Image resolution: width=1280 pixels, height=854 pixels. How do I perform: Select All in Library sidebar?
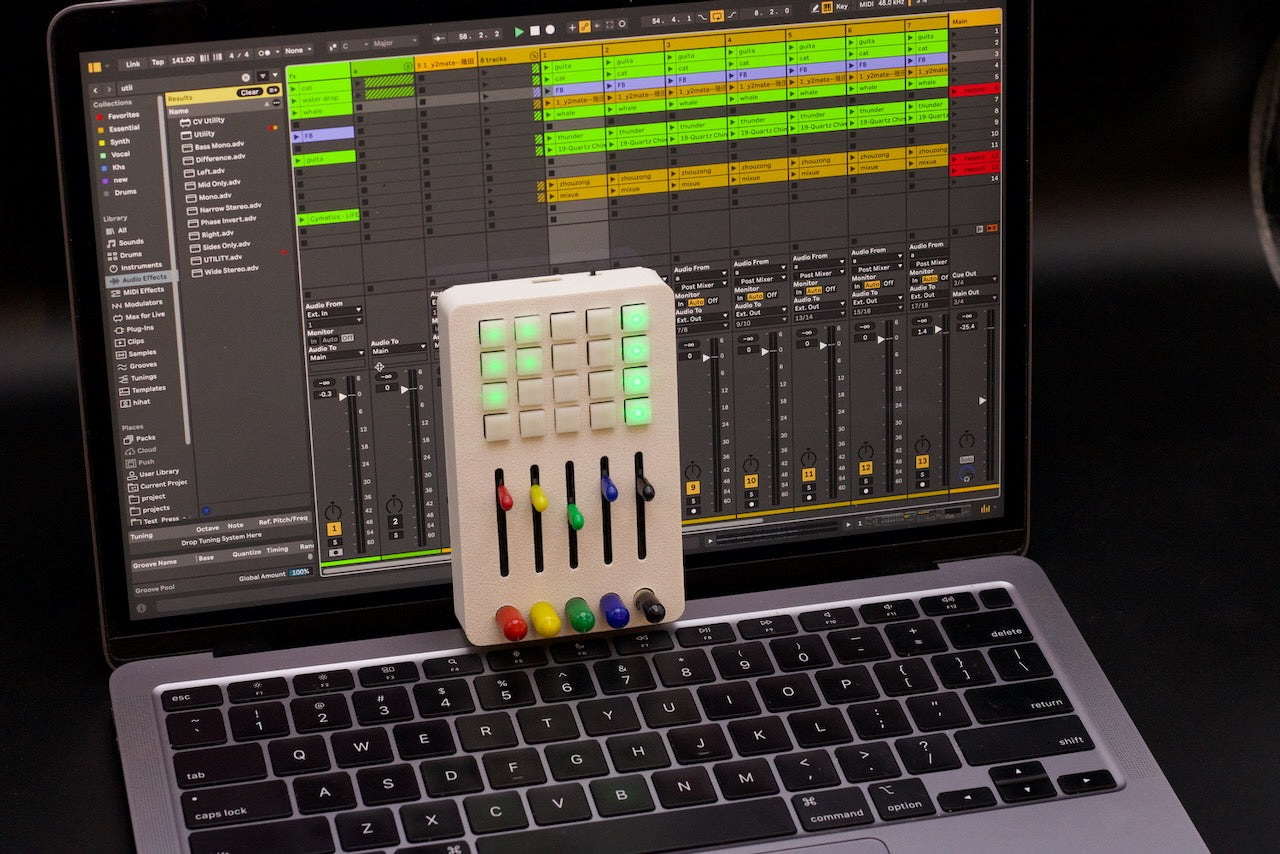[117, 230]
